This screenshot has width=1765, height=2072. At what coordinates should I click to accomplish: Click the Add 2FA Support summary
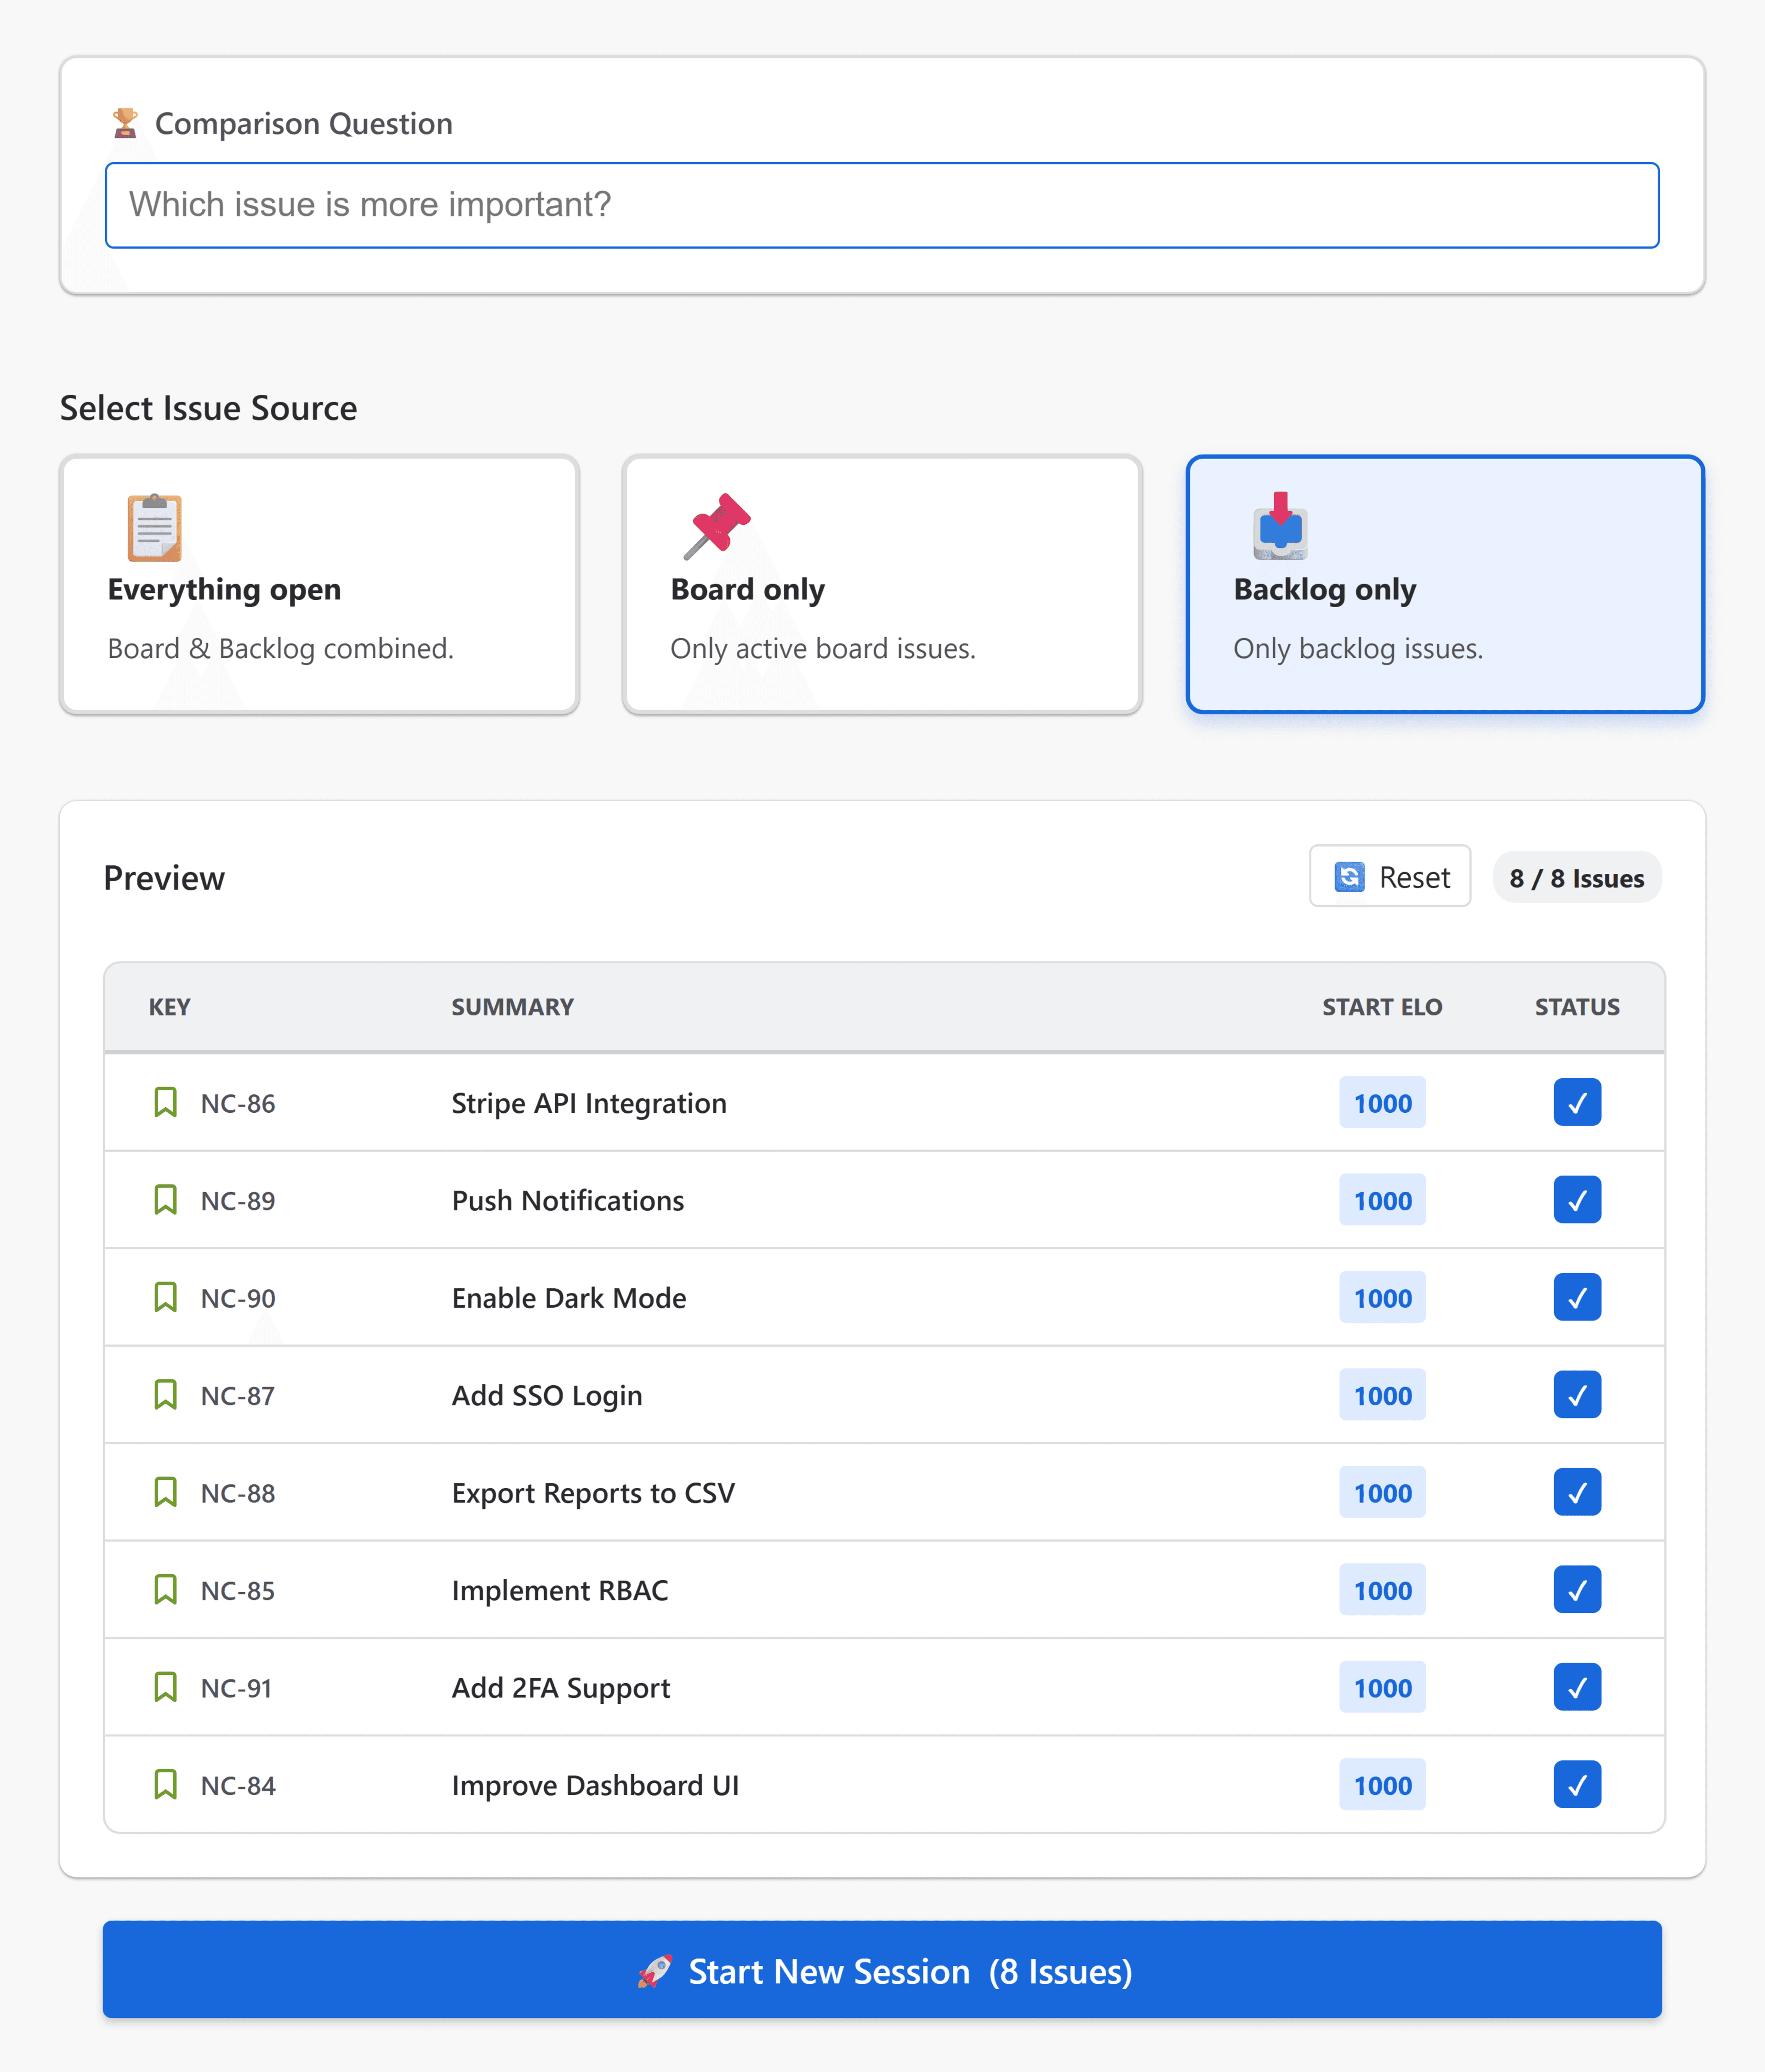(561, 1688)
